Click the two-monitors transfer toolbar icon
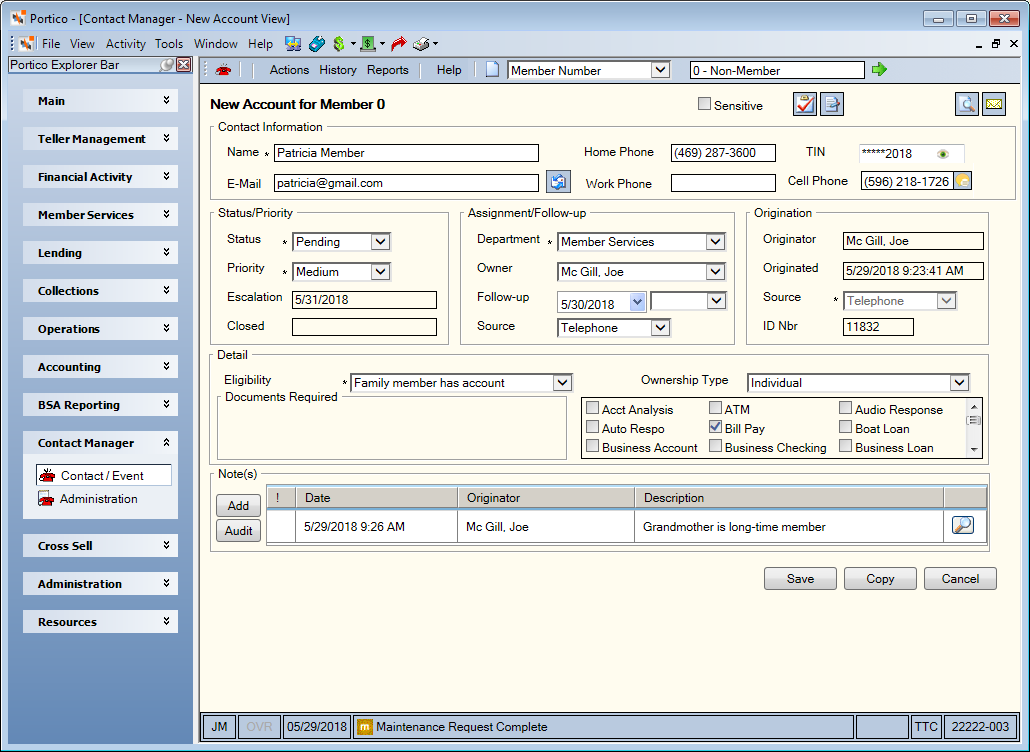 click(293, 44)
